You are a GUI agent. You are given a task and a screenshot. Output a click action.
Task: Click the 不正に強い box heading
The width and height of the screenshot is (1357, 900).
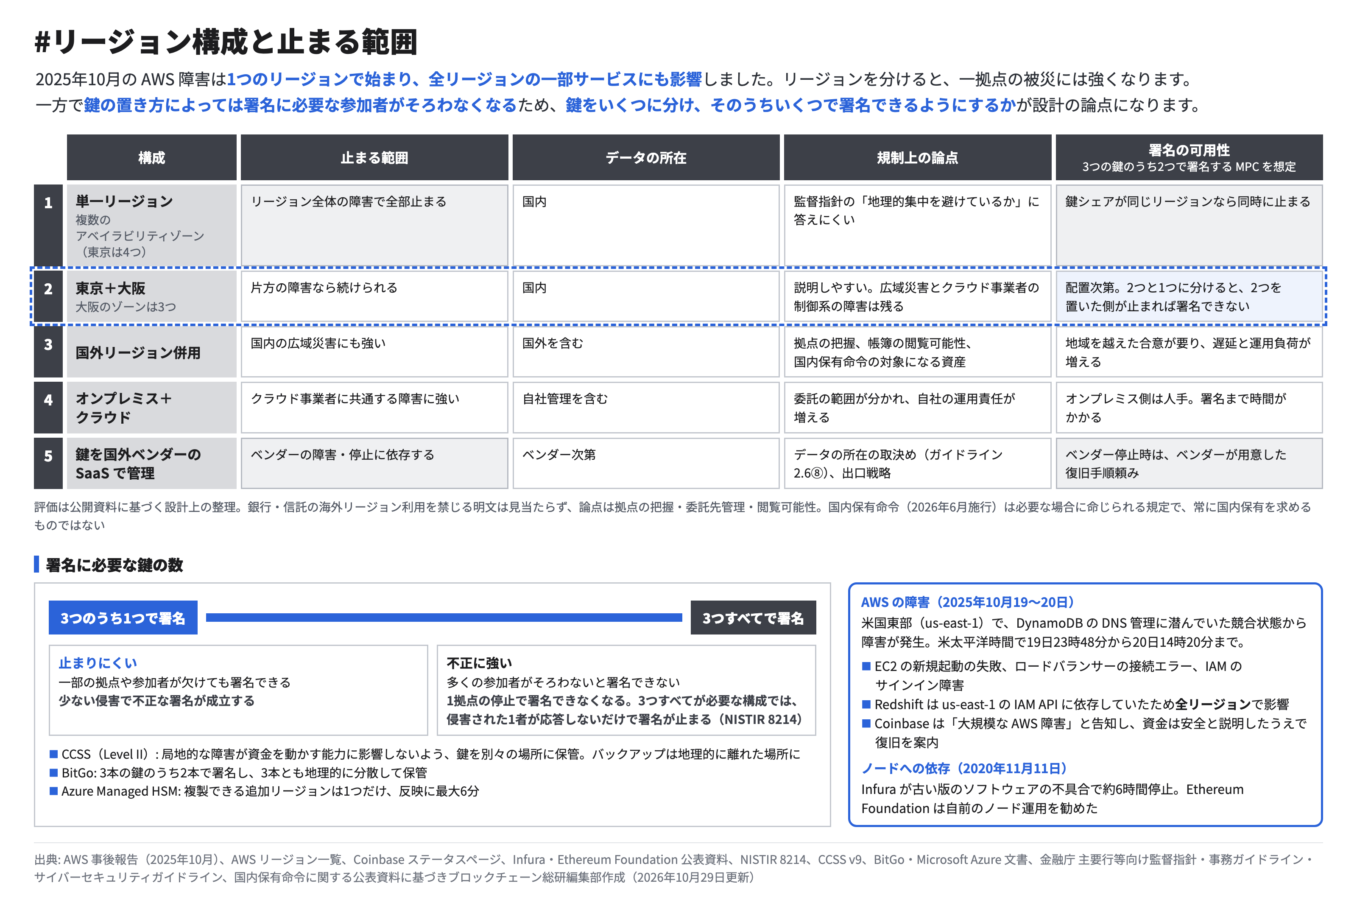tap(479, 663)
